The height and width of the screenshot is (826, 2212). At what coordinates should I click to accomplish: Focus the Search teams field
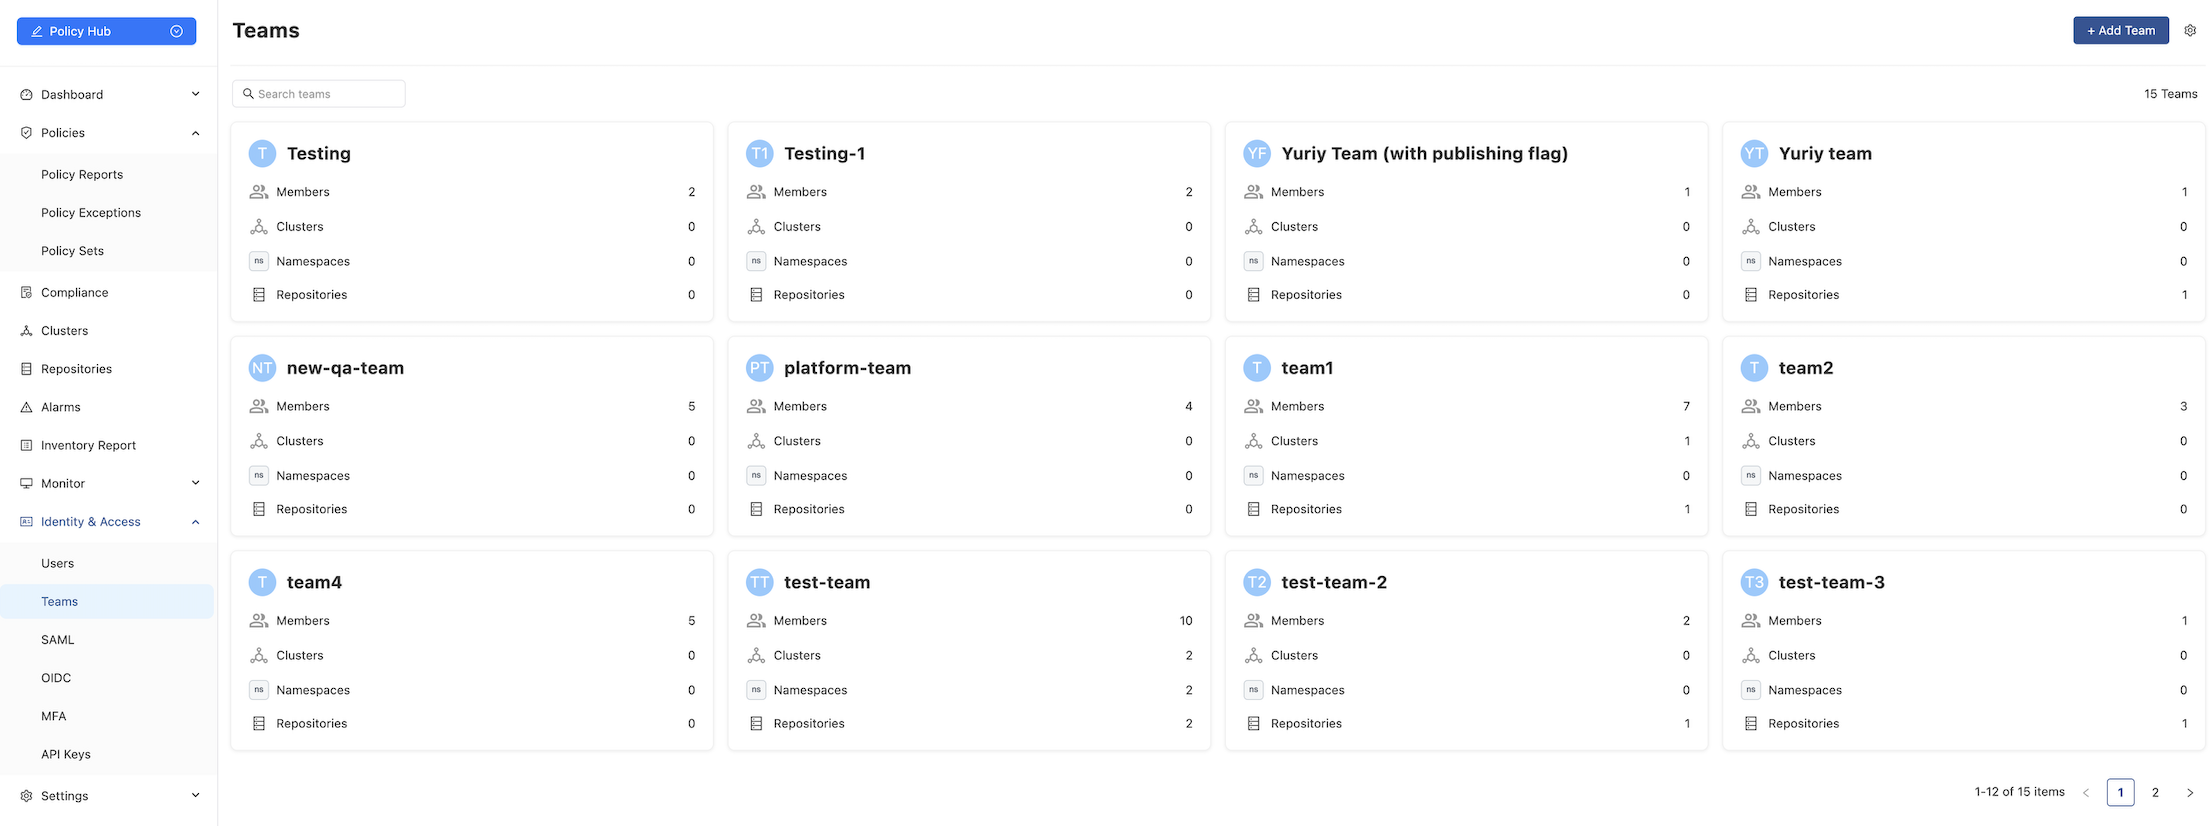(x=319, y=94)
